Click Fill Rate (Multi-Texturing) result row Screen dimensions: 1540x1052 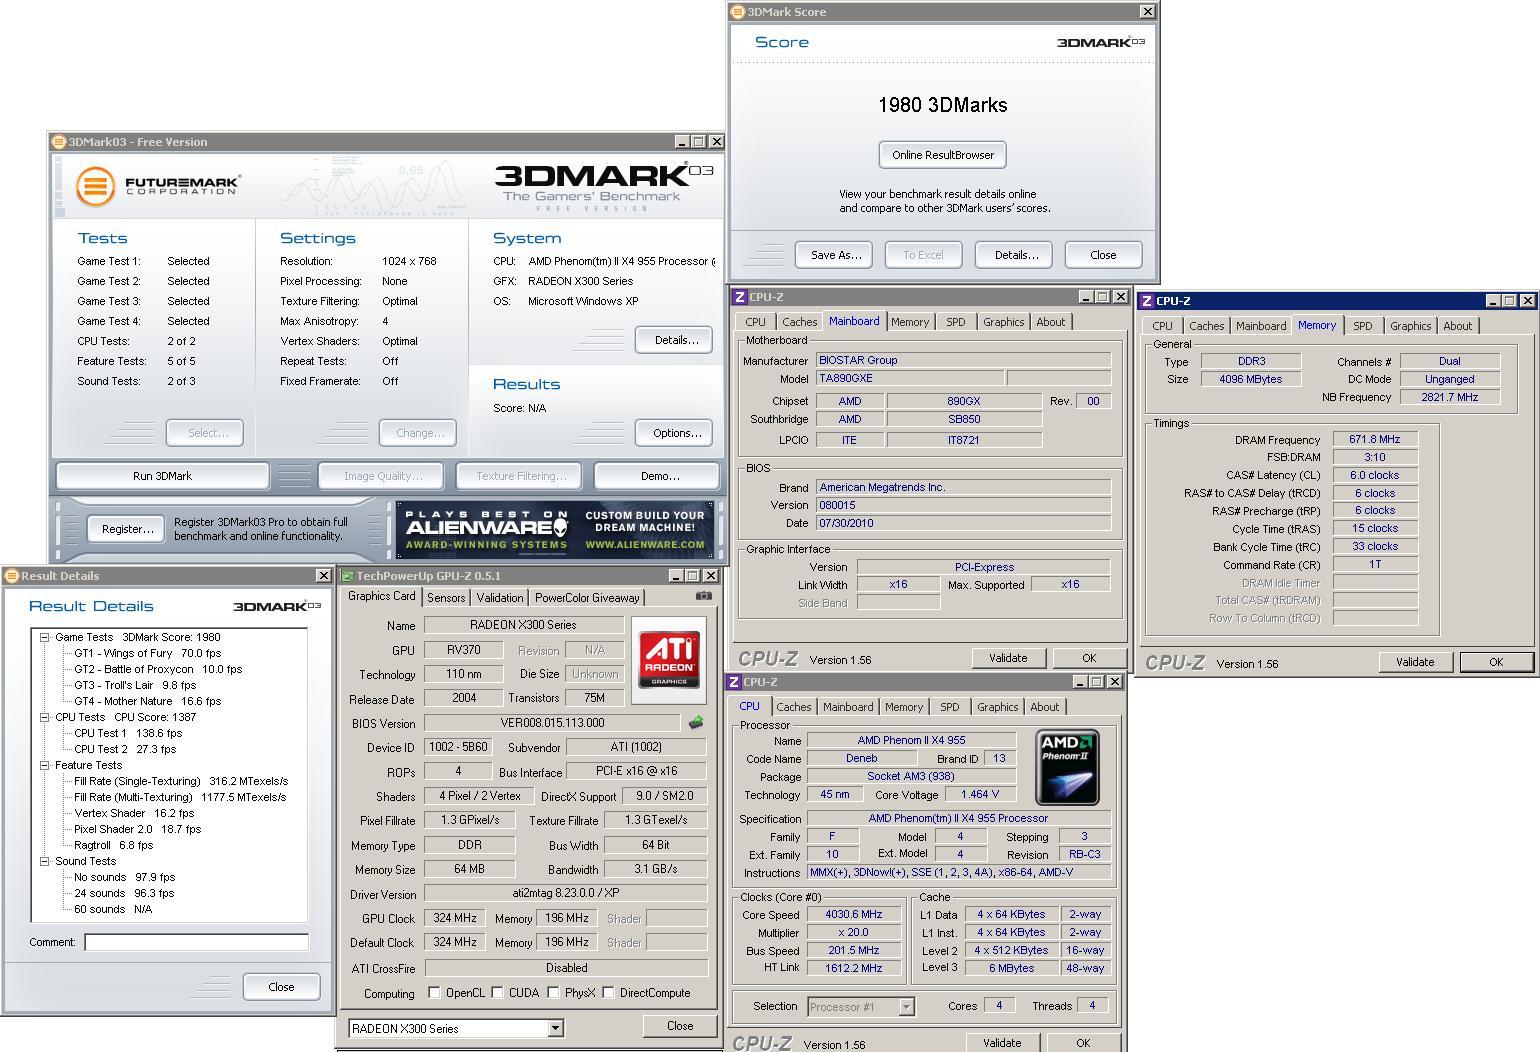pos(180,797)
